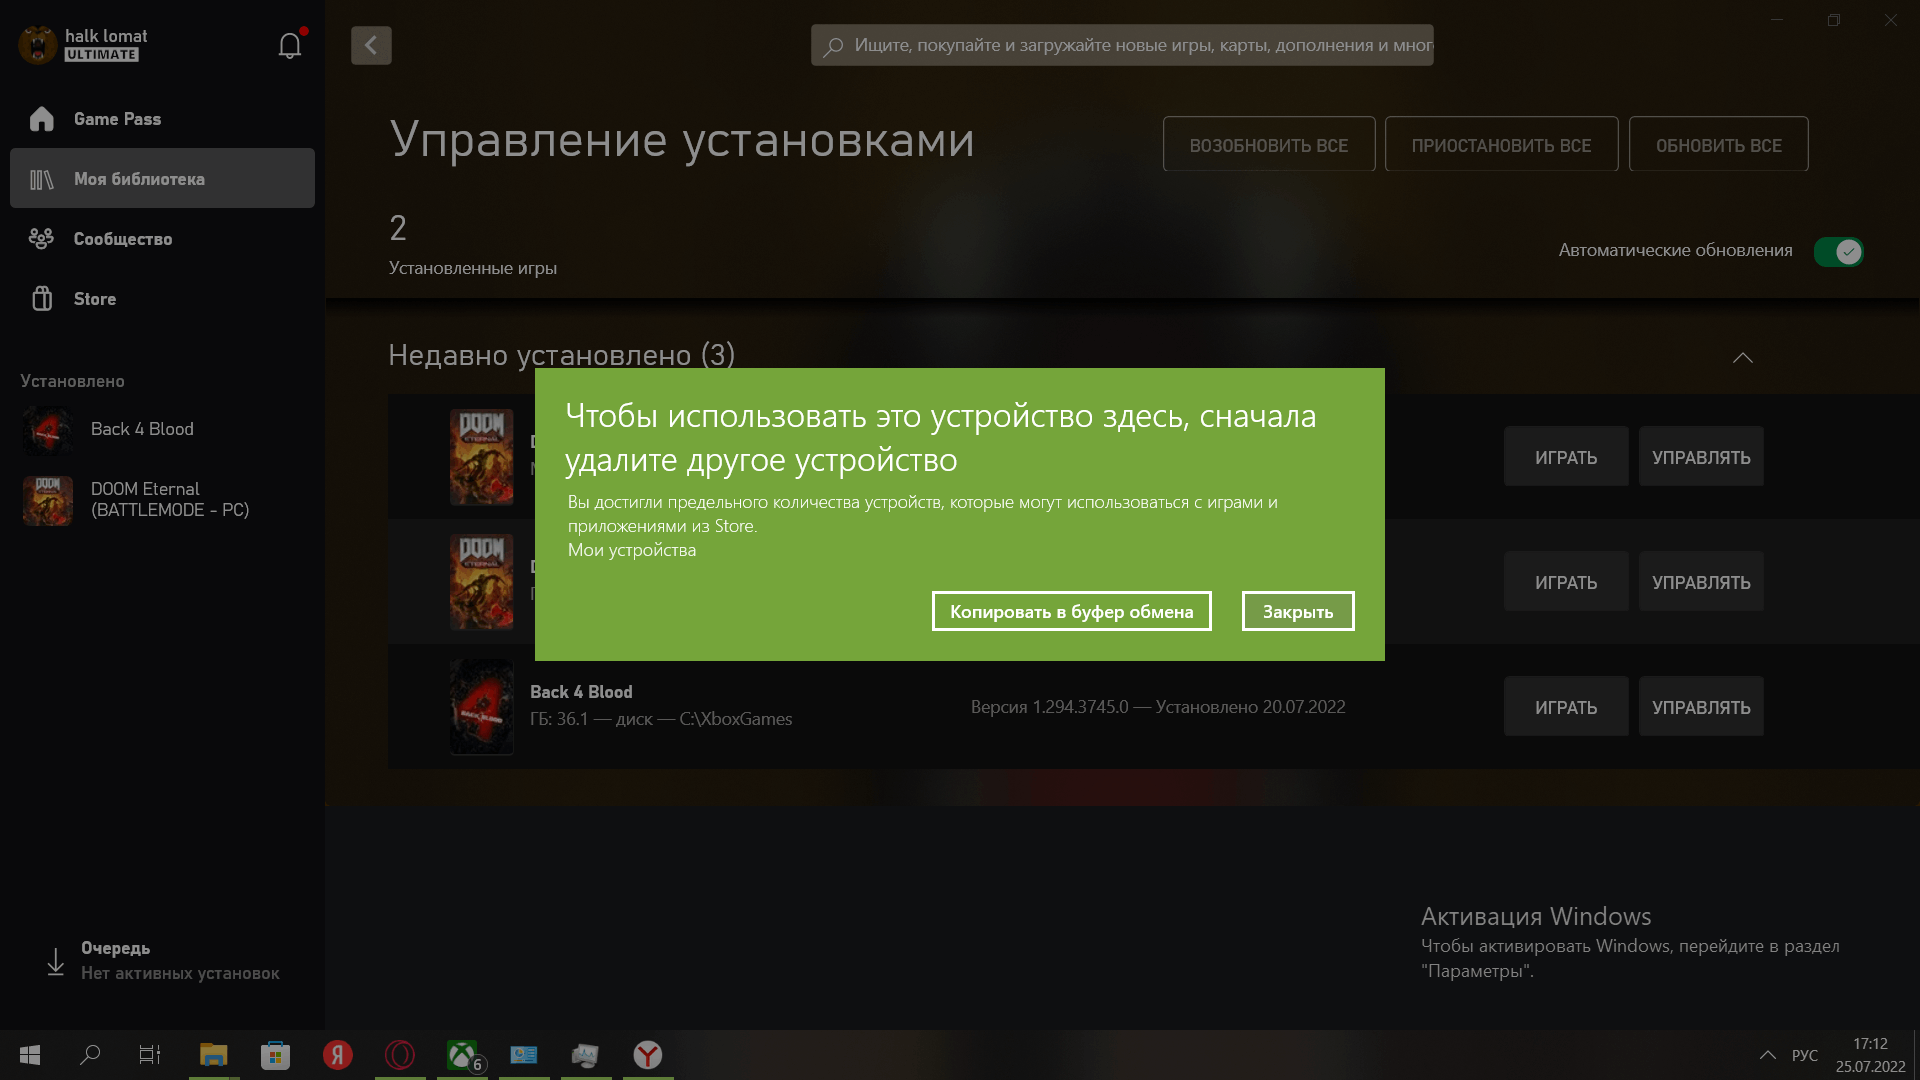
Task: Click Закрыть button in dialog
Action: [x=1298, y=611]
